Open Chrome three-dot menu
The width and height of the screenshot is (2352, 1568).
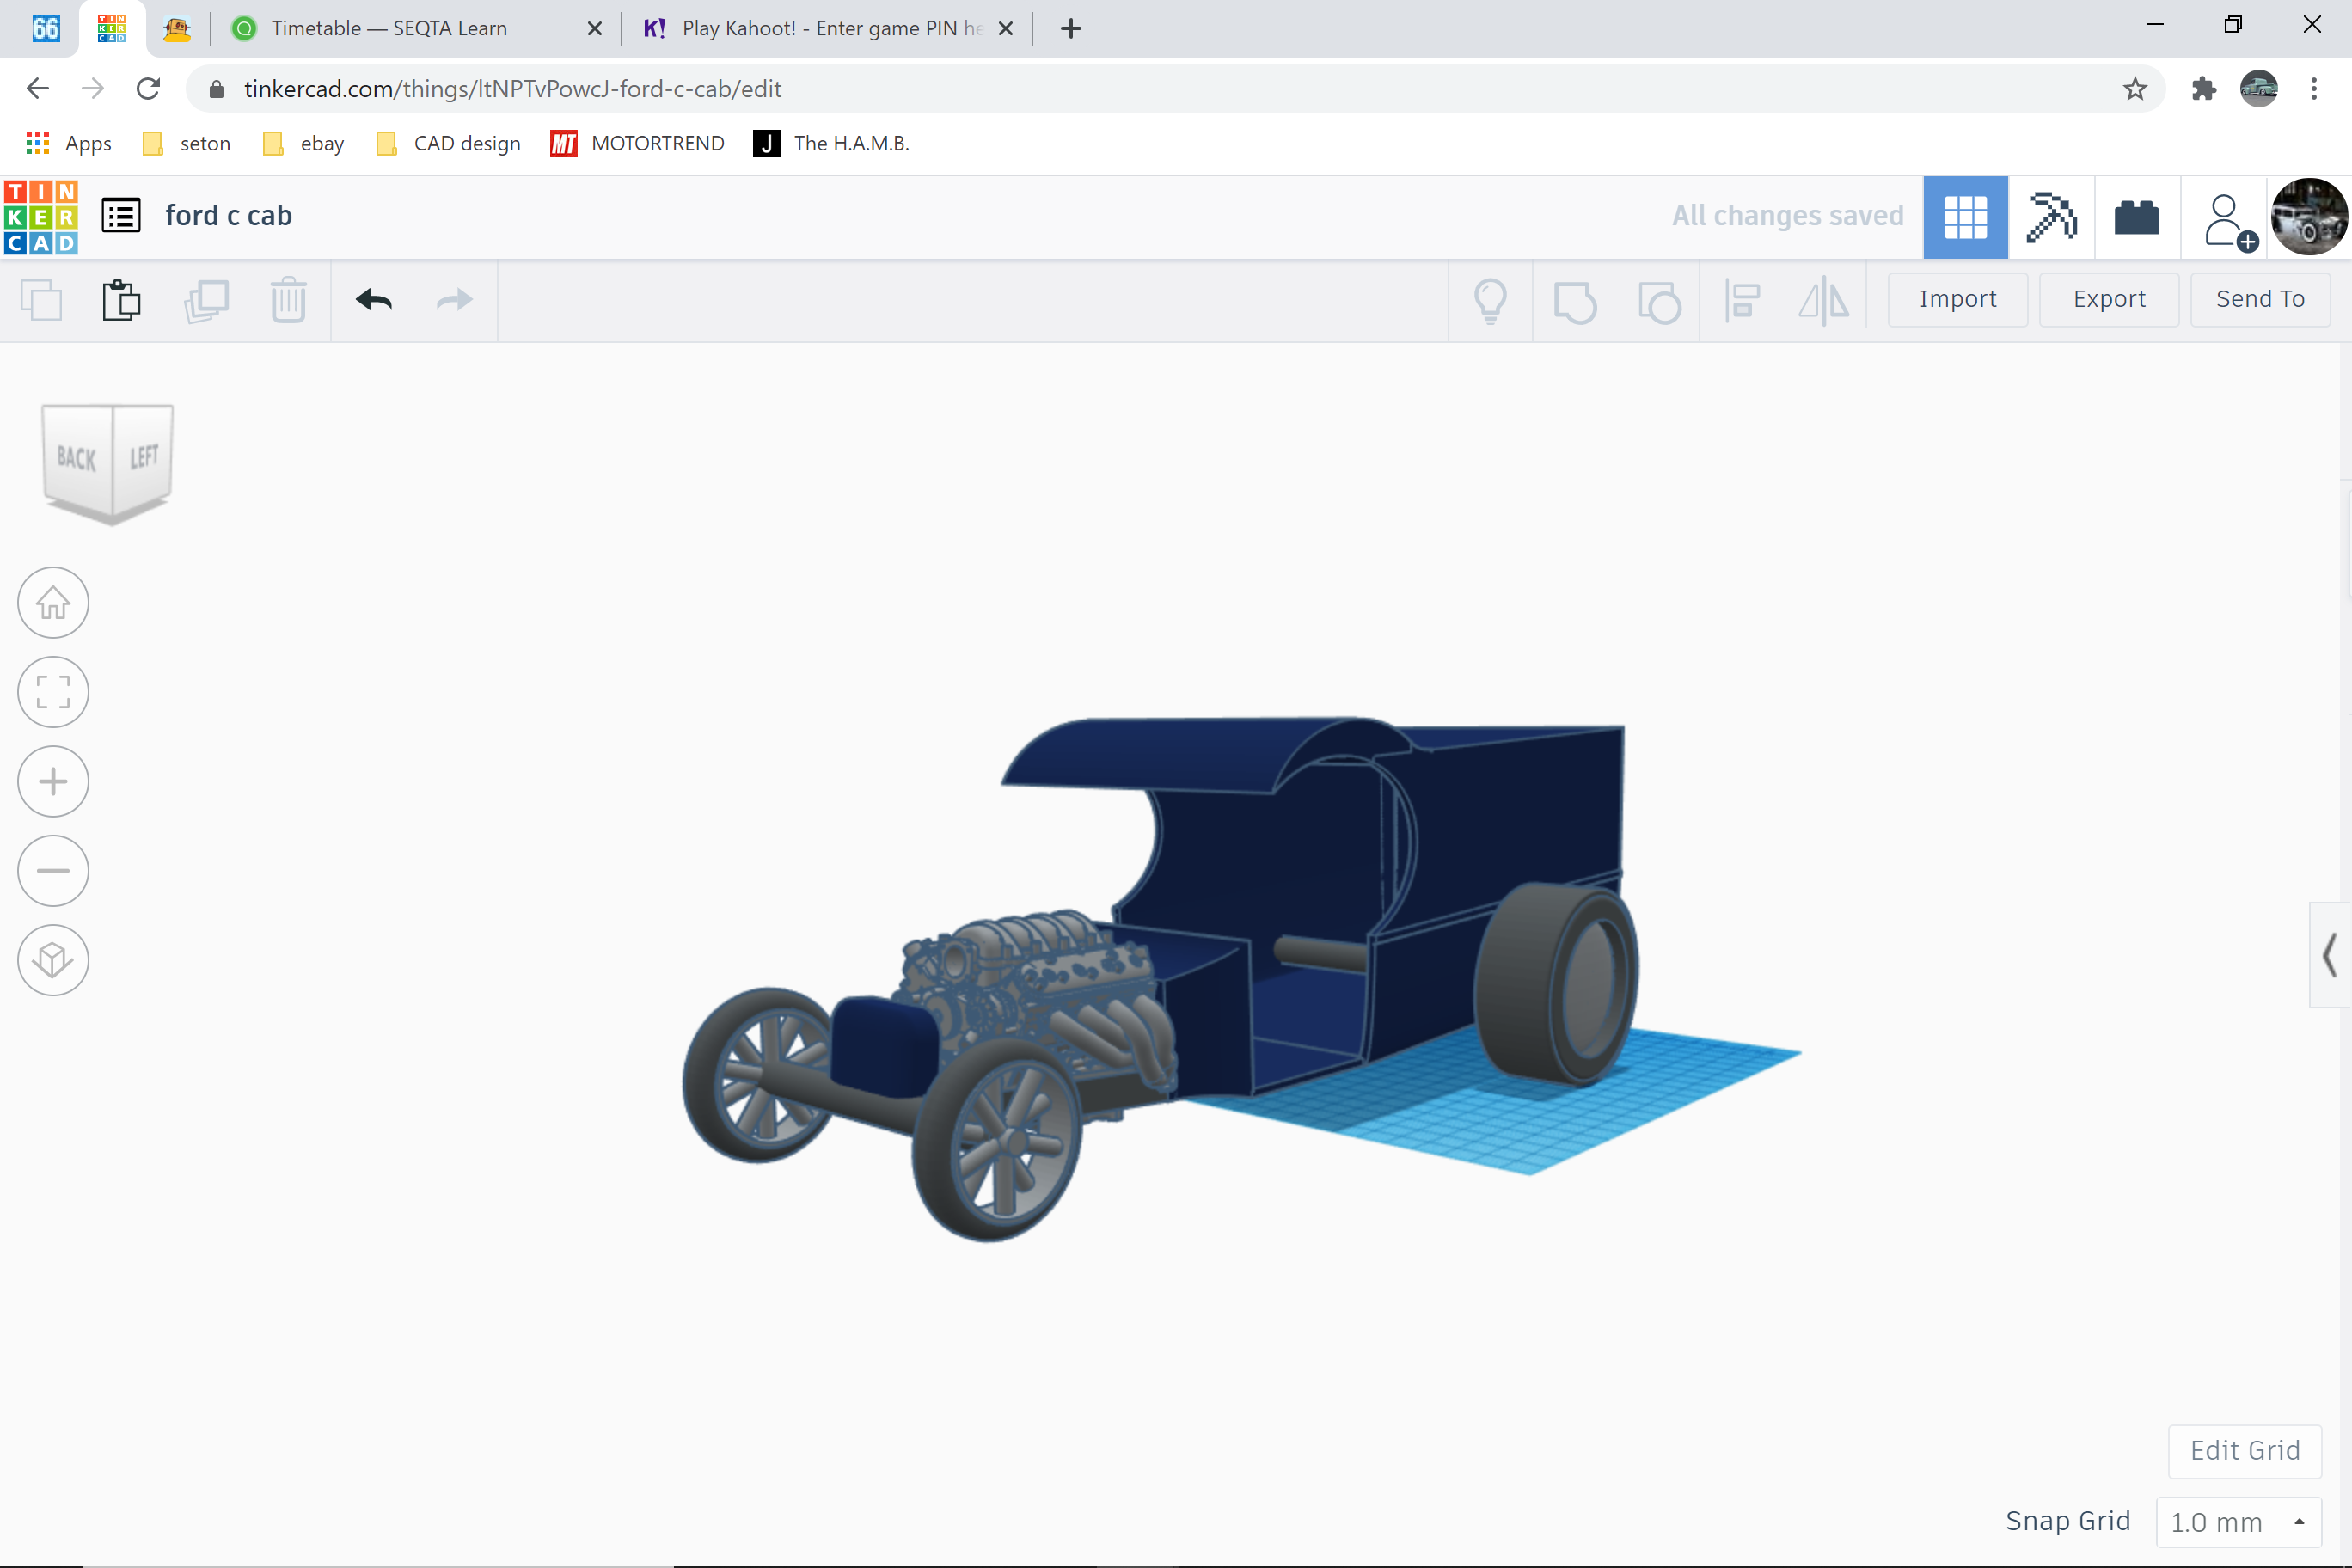click(x=2314, y=89)
